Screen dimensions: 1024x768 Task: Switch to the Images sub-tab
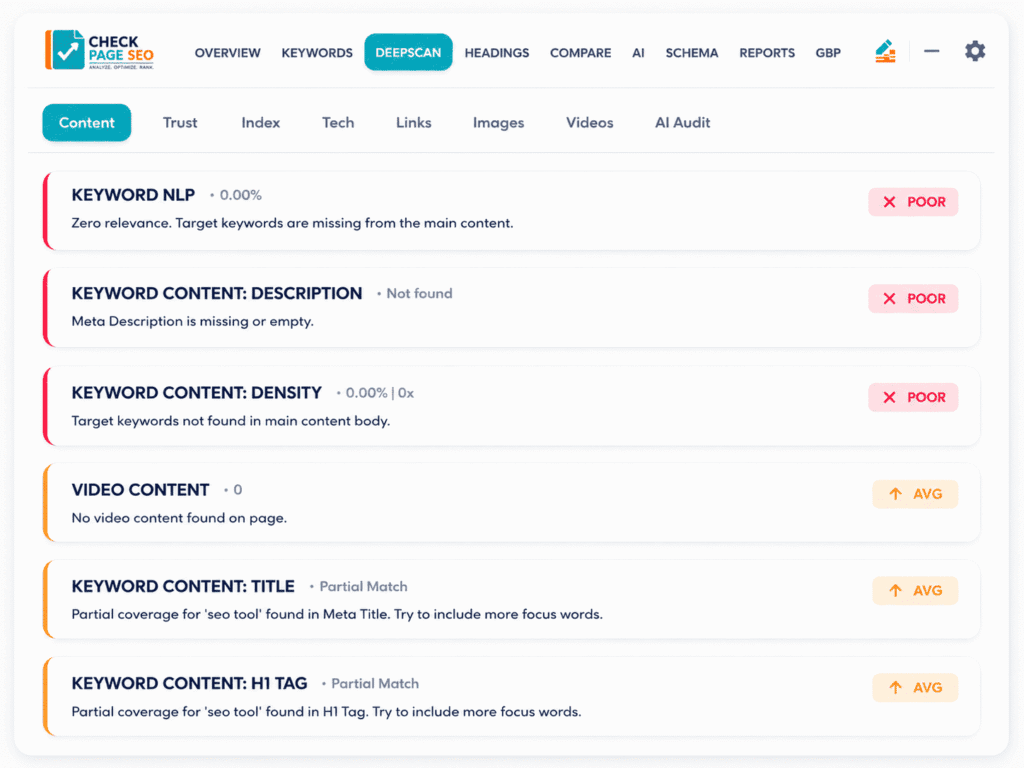tap(498, 123)
